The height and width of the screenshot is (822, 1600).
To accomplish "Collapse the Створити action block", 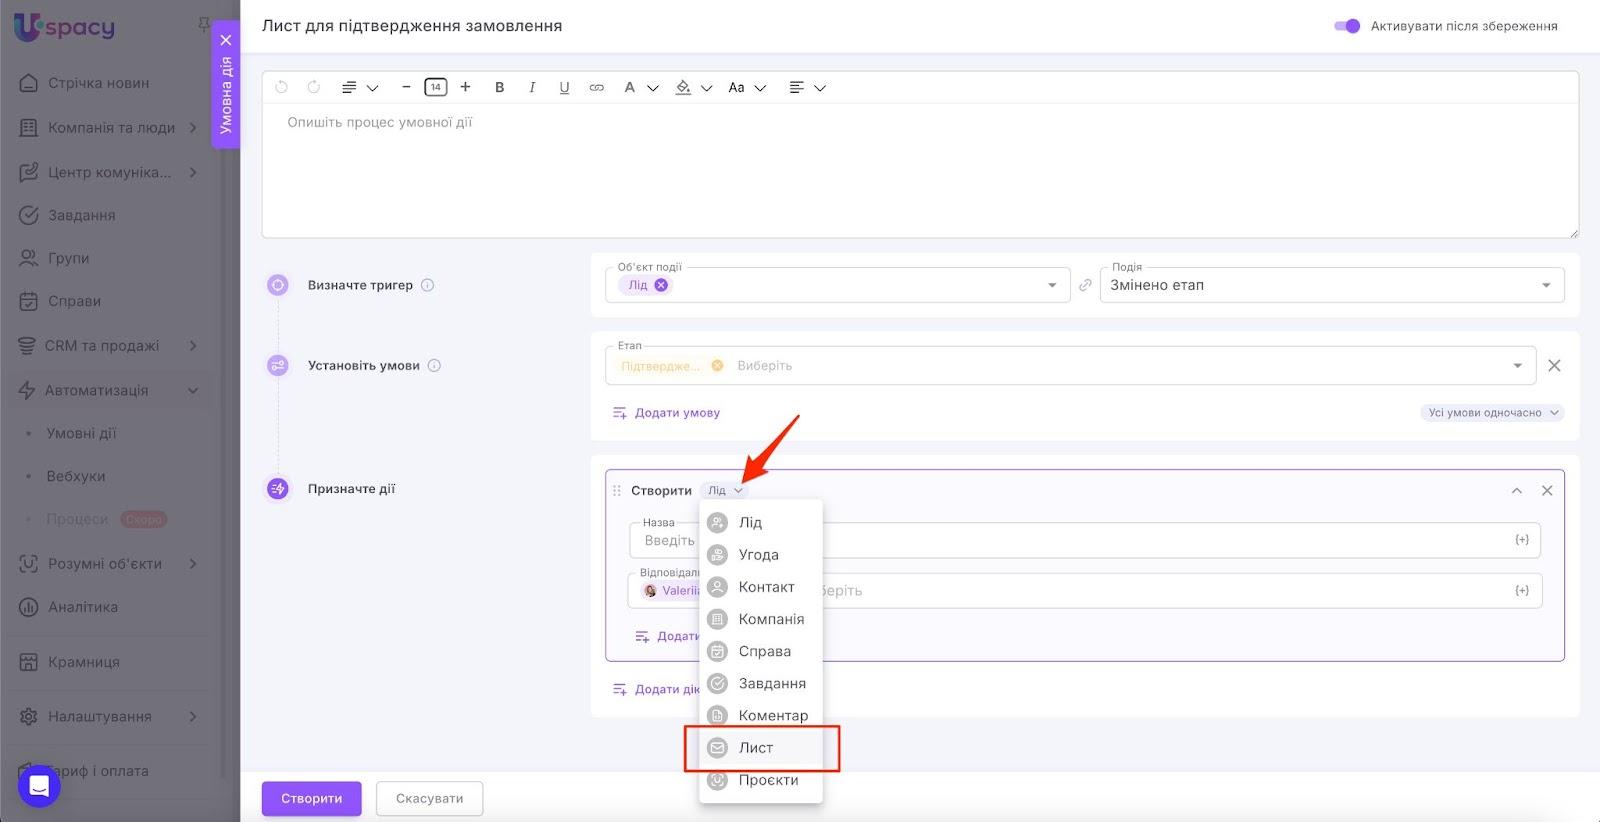I will point(1516,490).
